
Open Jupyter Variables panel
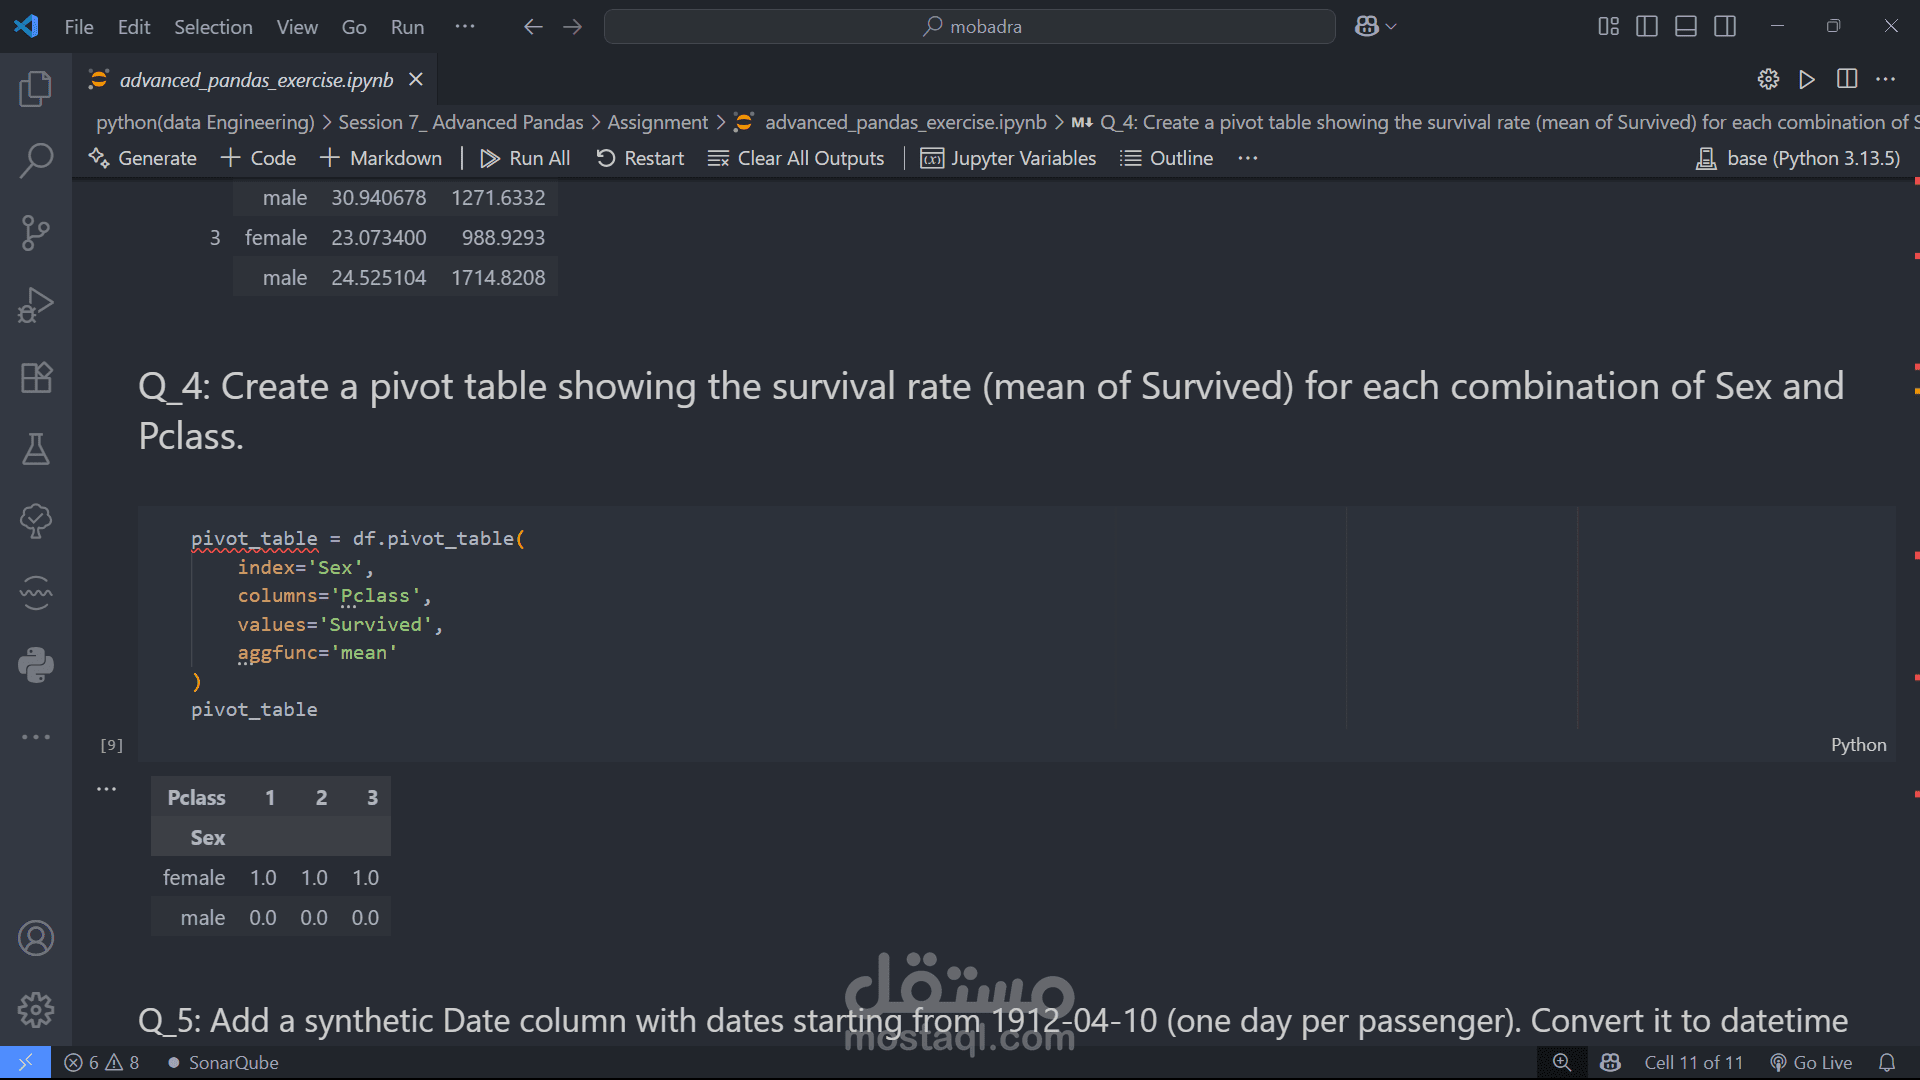click(1009, 158)
